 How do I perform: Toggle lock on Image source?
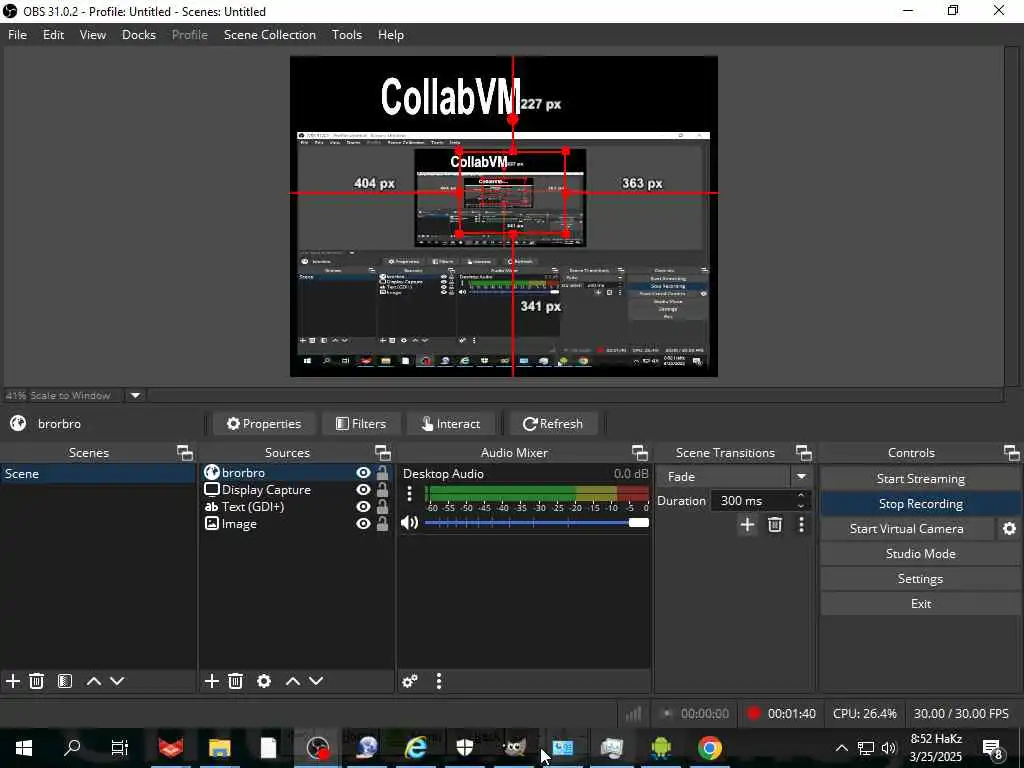pyautogui.click(x=383, y=523)
